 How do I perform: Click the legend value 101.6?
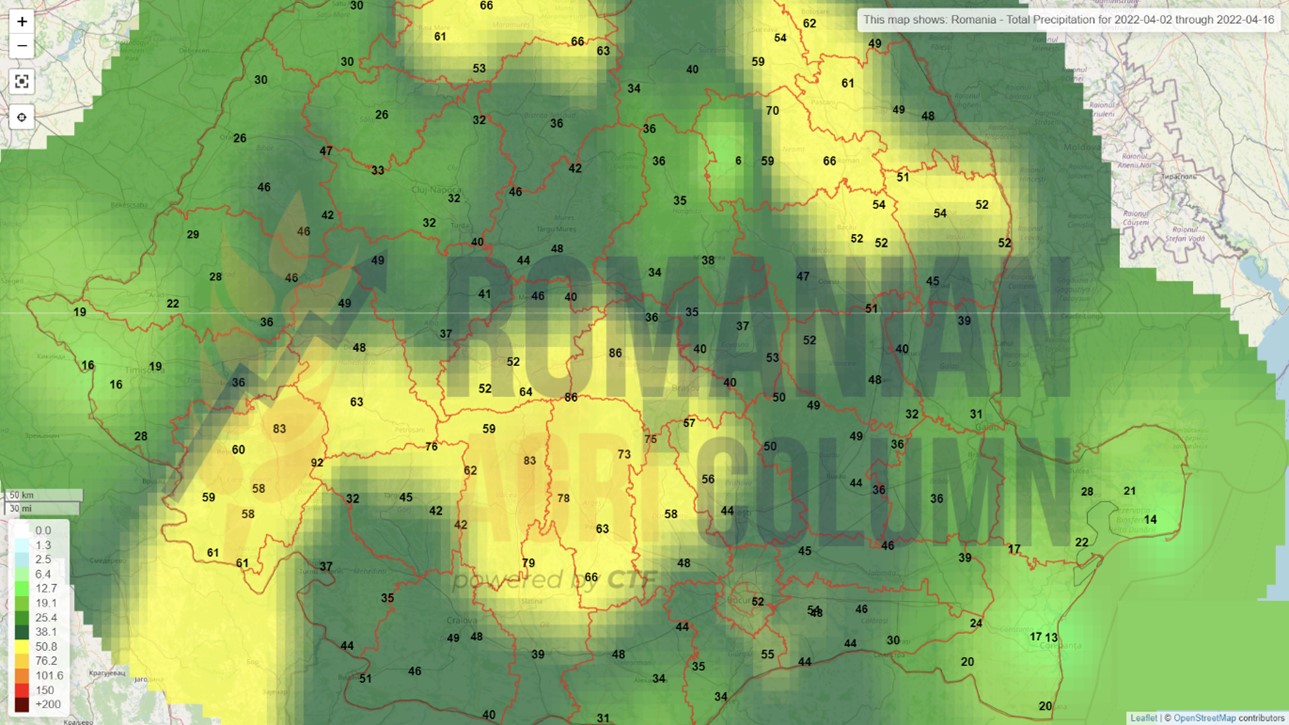pyautogui.click(x=49, y=676)
